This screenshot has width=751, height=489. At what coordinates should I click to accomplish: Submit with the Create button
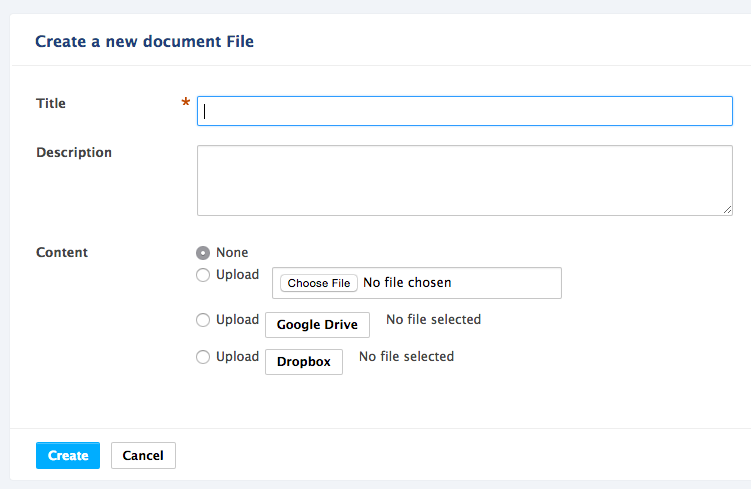point(68,455)
